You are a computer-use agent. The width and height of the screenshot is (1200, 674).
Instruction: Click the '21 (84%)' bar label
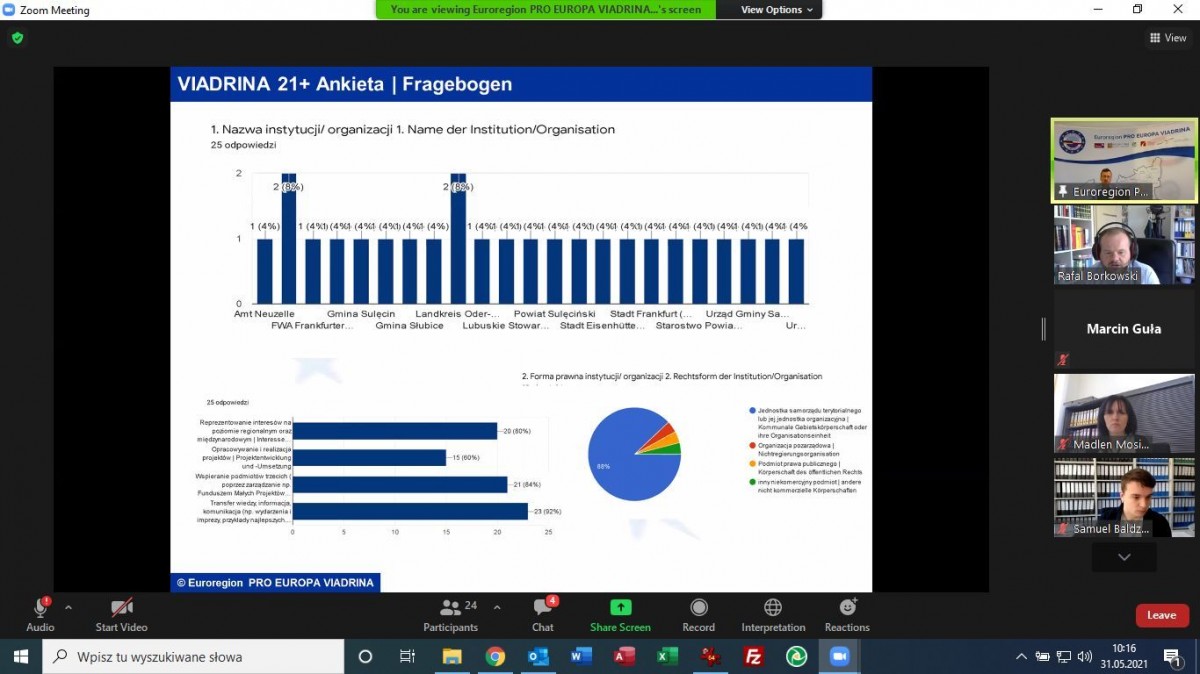coord(526,484)
